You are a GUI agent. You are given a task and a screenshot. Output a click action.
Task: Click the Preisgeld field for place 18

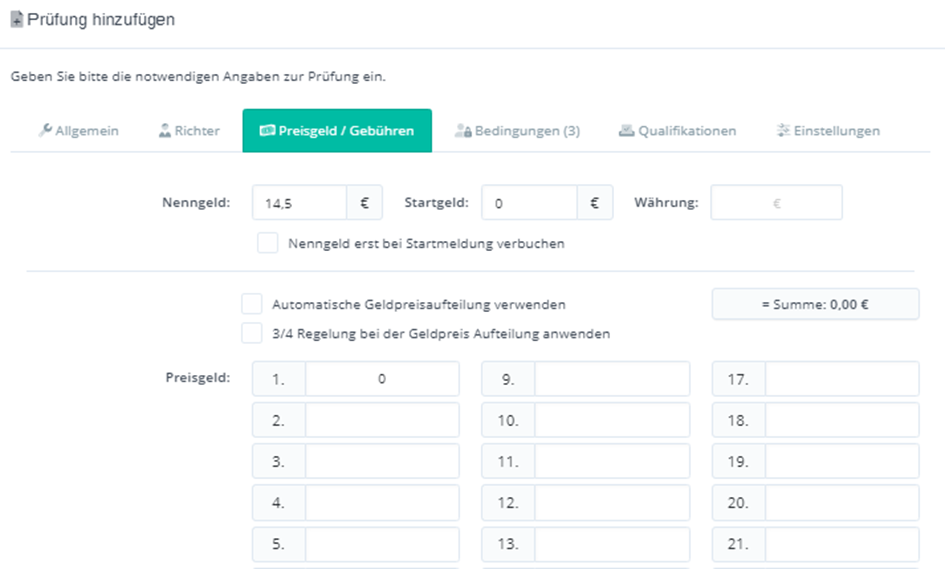tap(842, 420)
